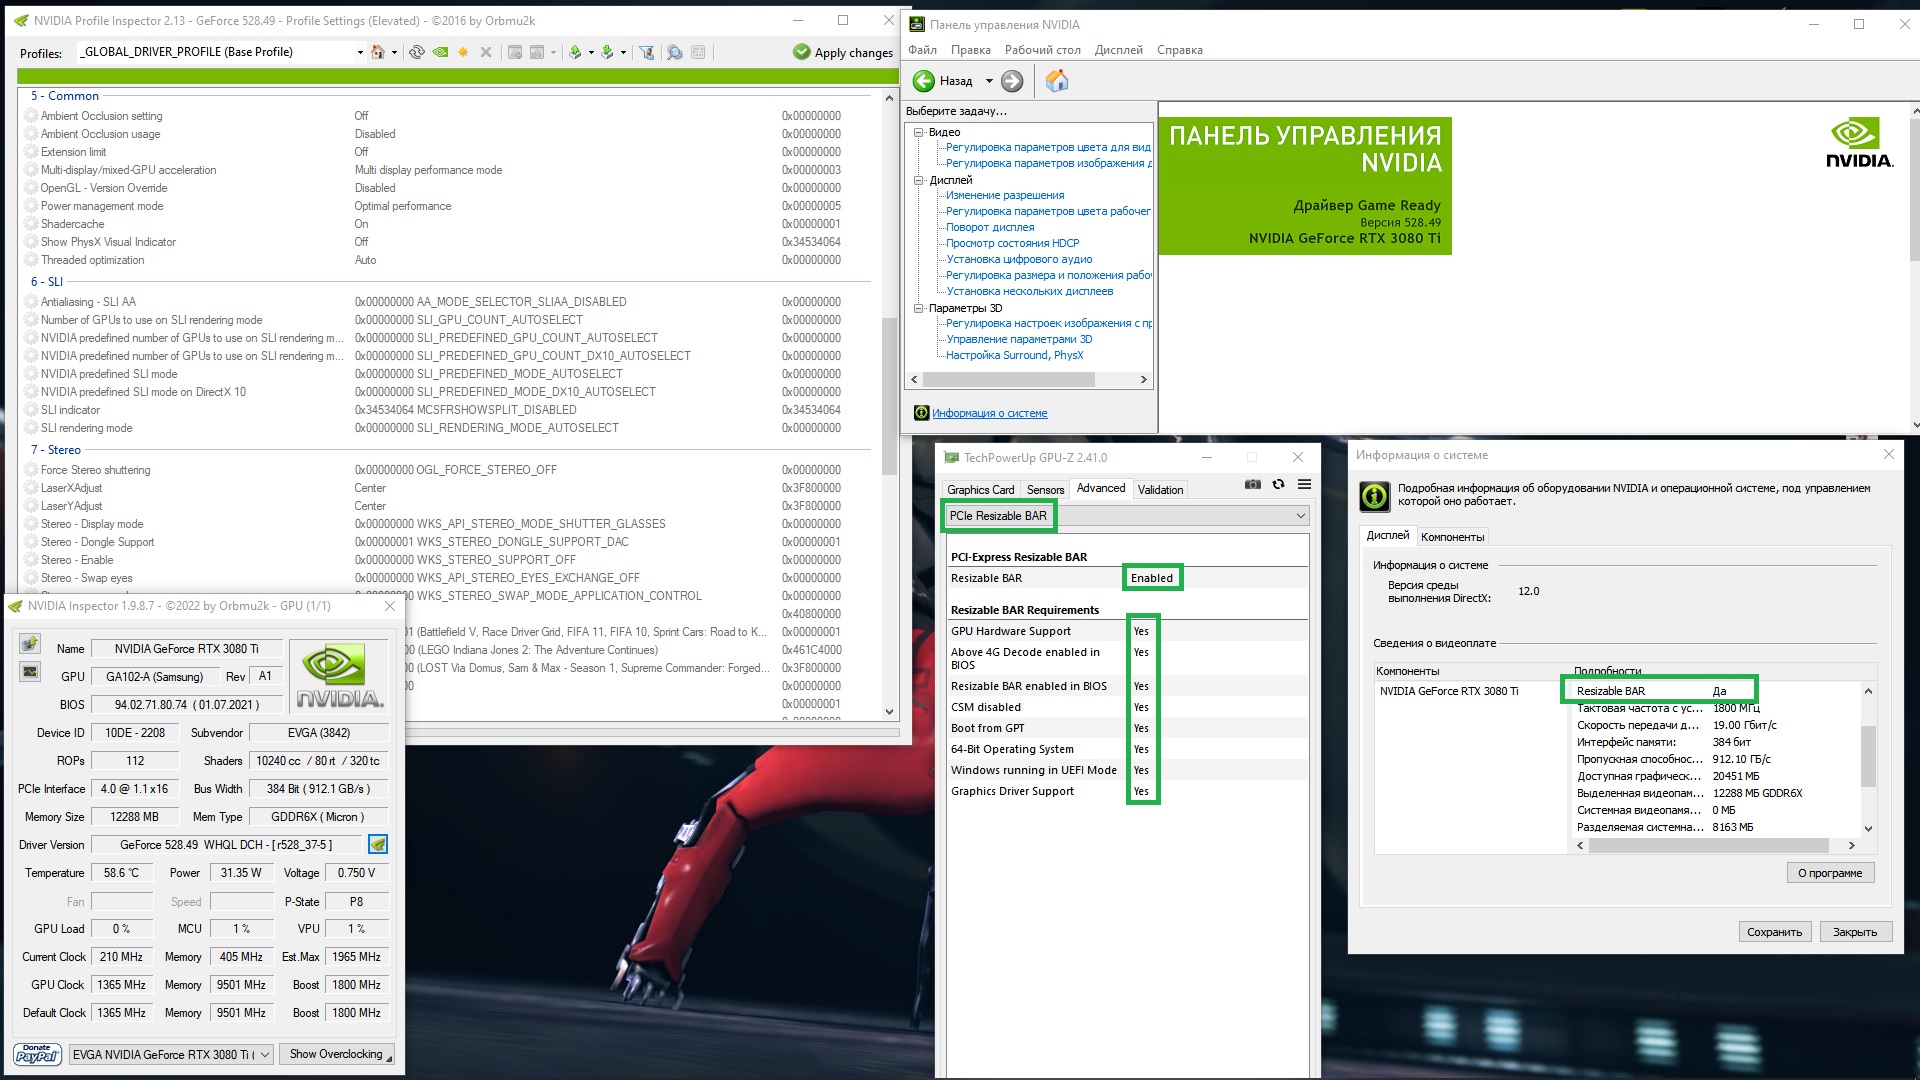Click the home profile icon in Profile Inspector toolbar
This screenshot has height=1080, width=1920.
pos(378,52)
